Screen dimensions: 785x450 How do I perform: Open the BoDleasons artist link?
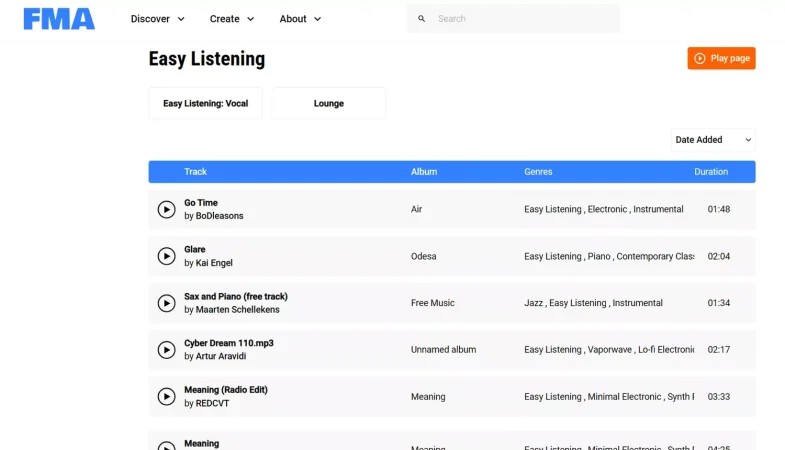219,216
